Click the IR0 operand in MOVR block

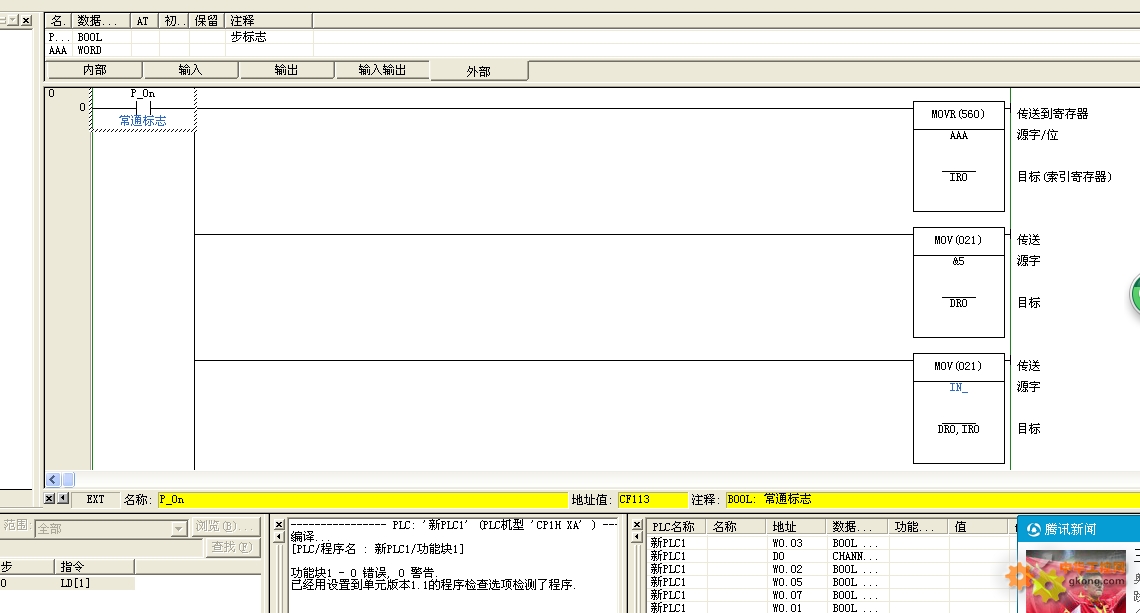coord(958,177)
